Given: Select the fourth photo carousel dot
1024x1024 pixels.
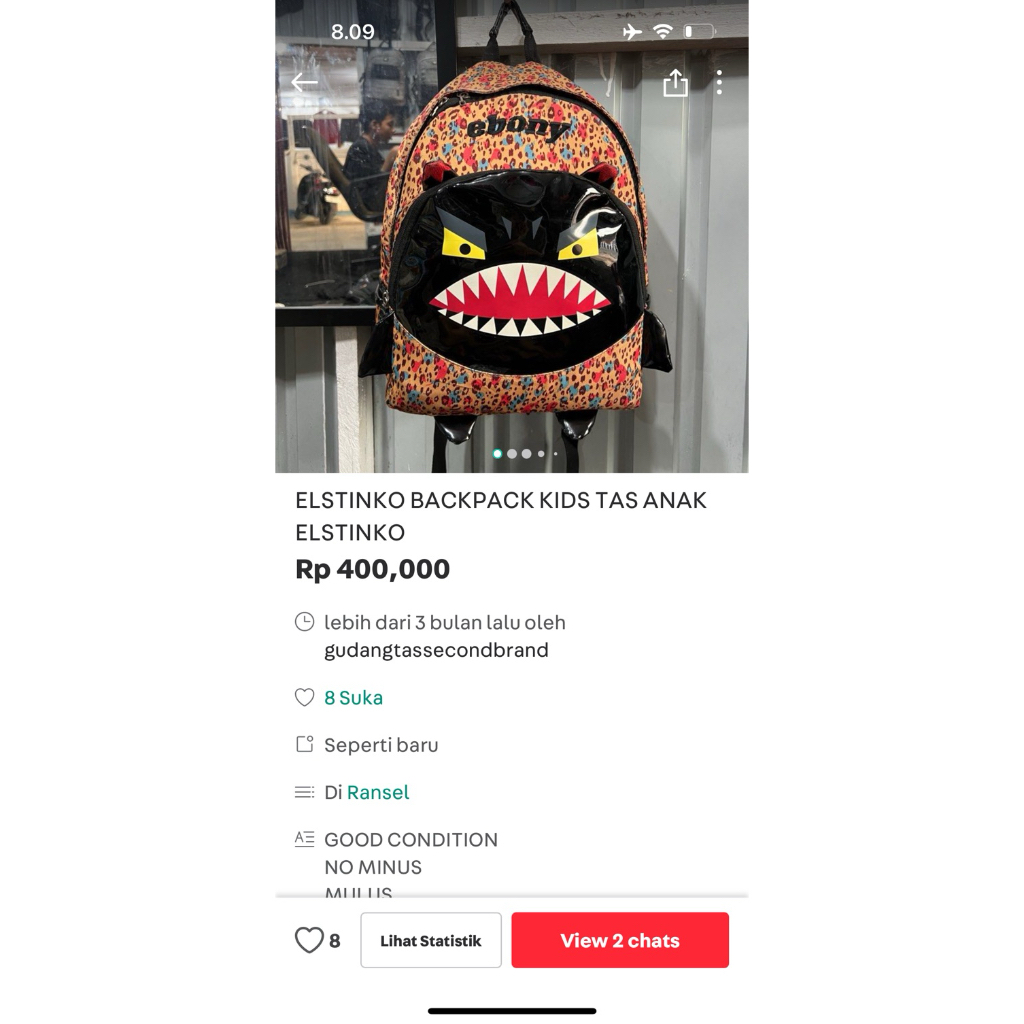Looking at the screenshot, I should (541, 453).
